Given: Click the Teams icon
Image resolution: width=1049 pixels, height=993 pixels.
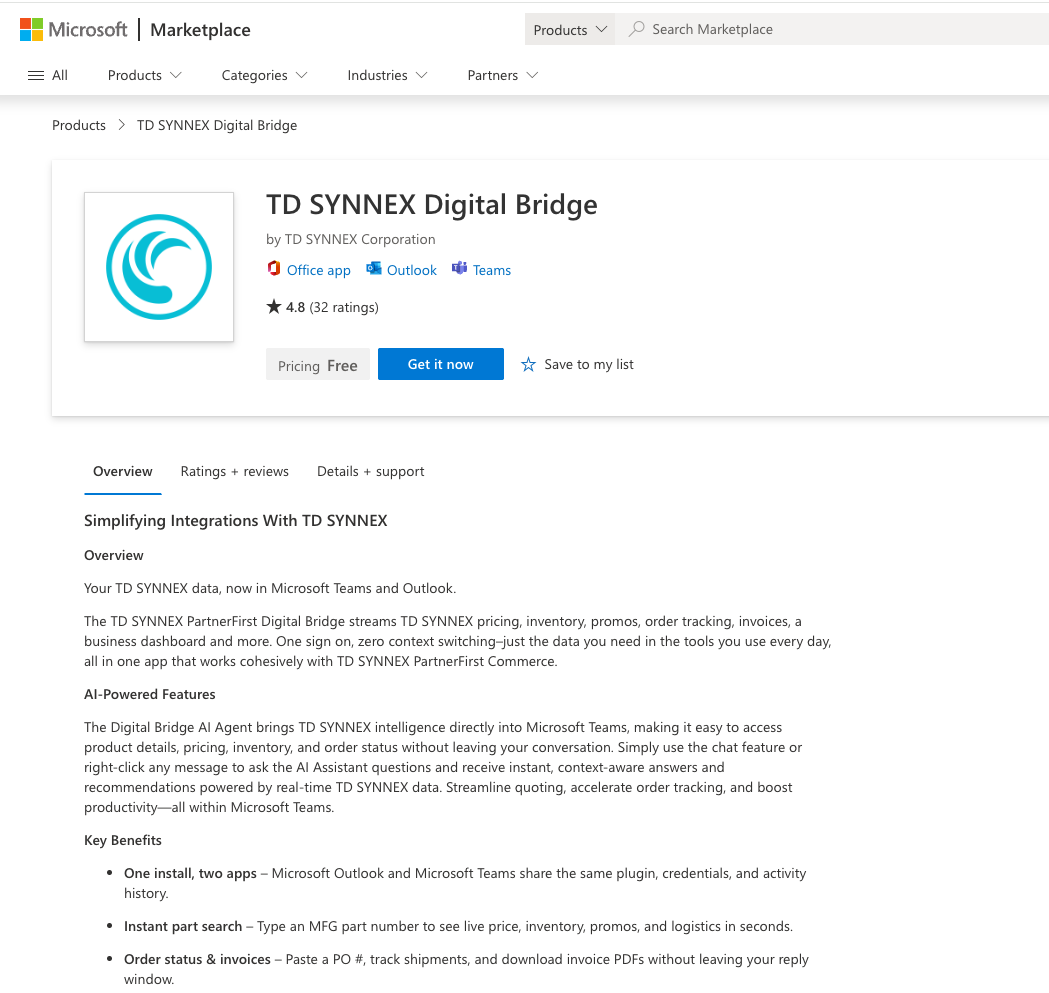Looking at the screenshot, I should point(460,269).
